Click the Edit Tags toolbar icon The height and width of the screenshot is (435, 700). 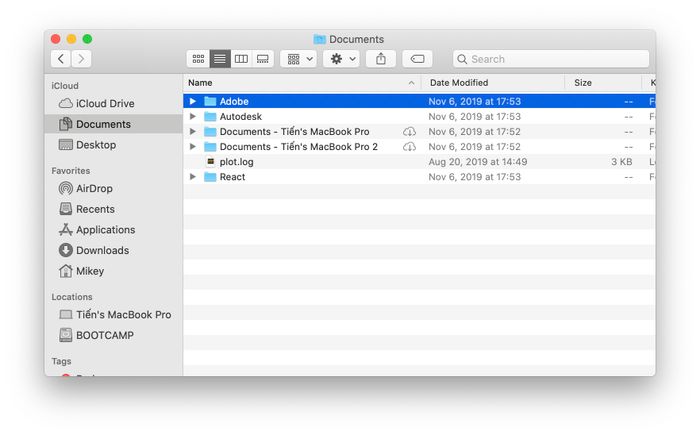pos(417,59)
